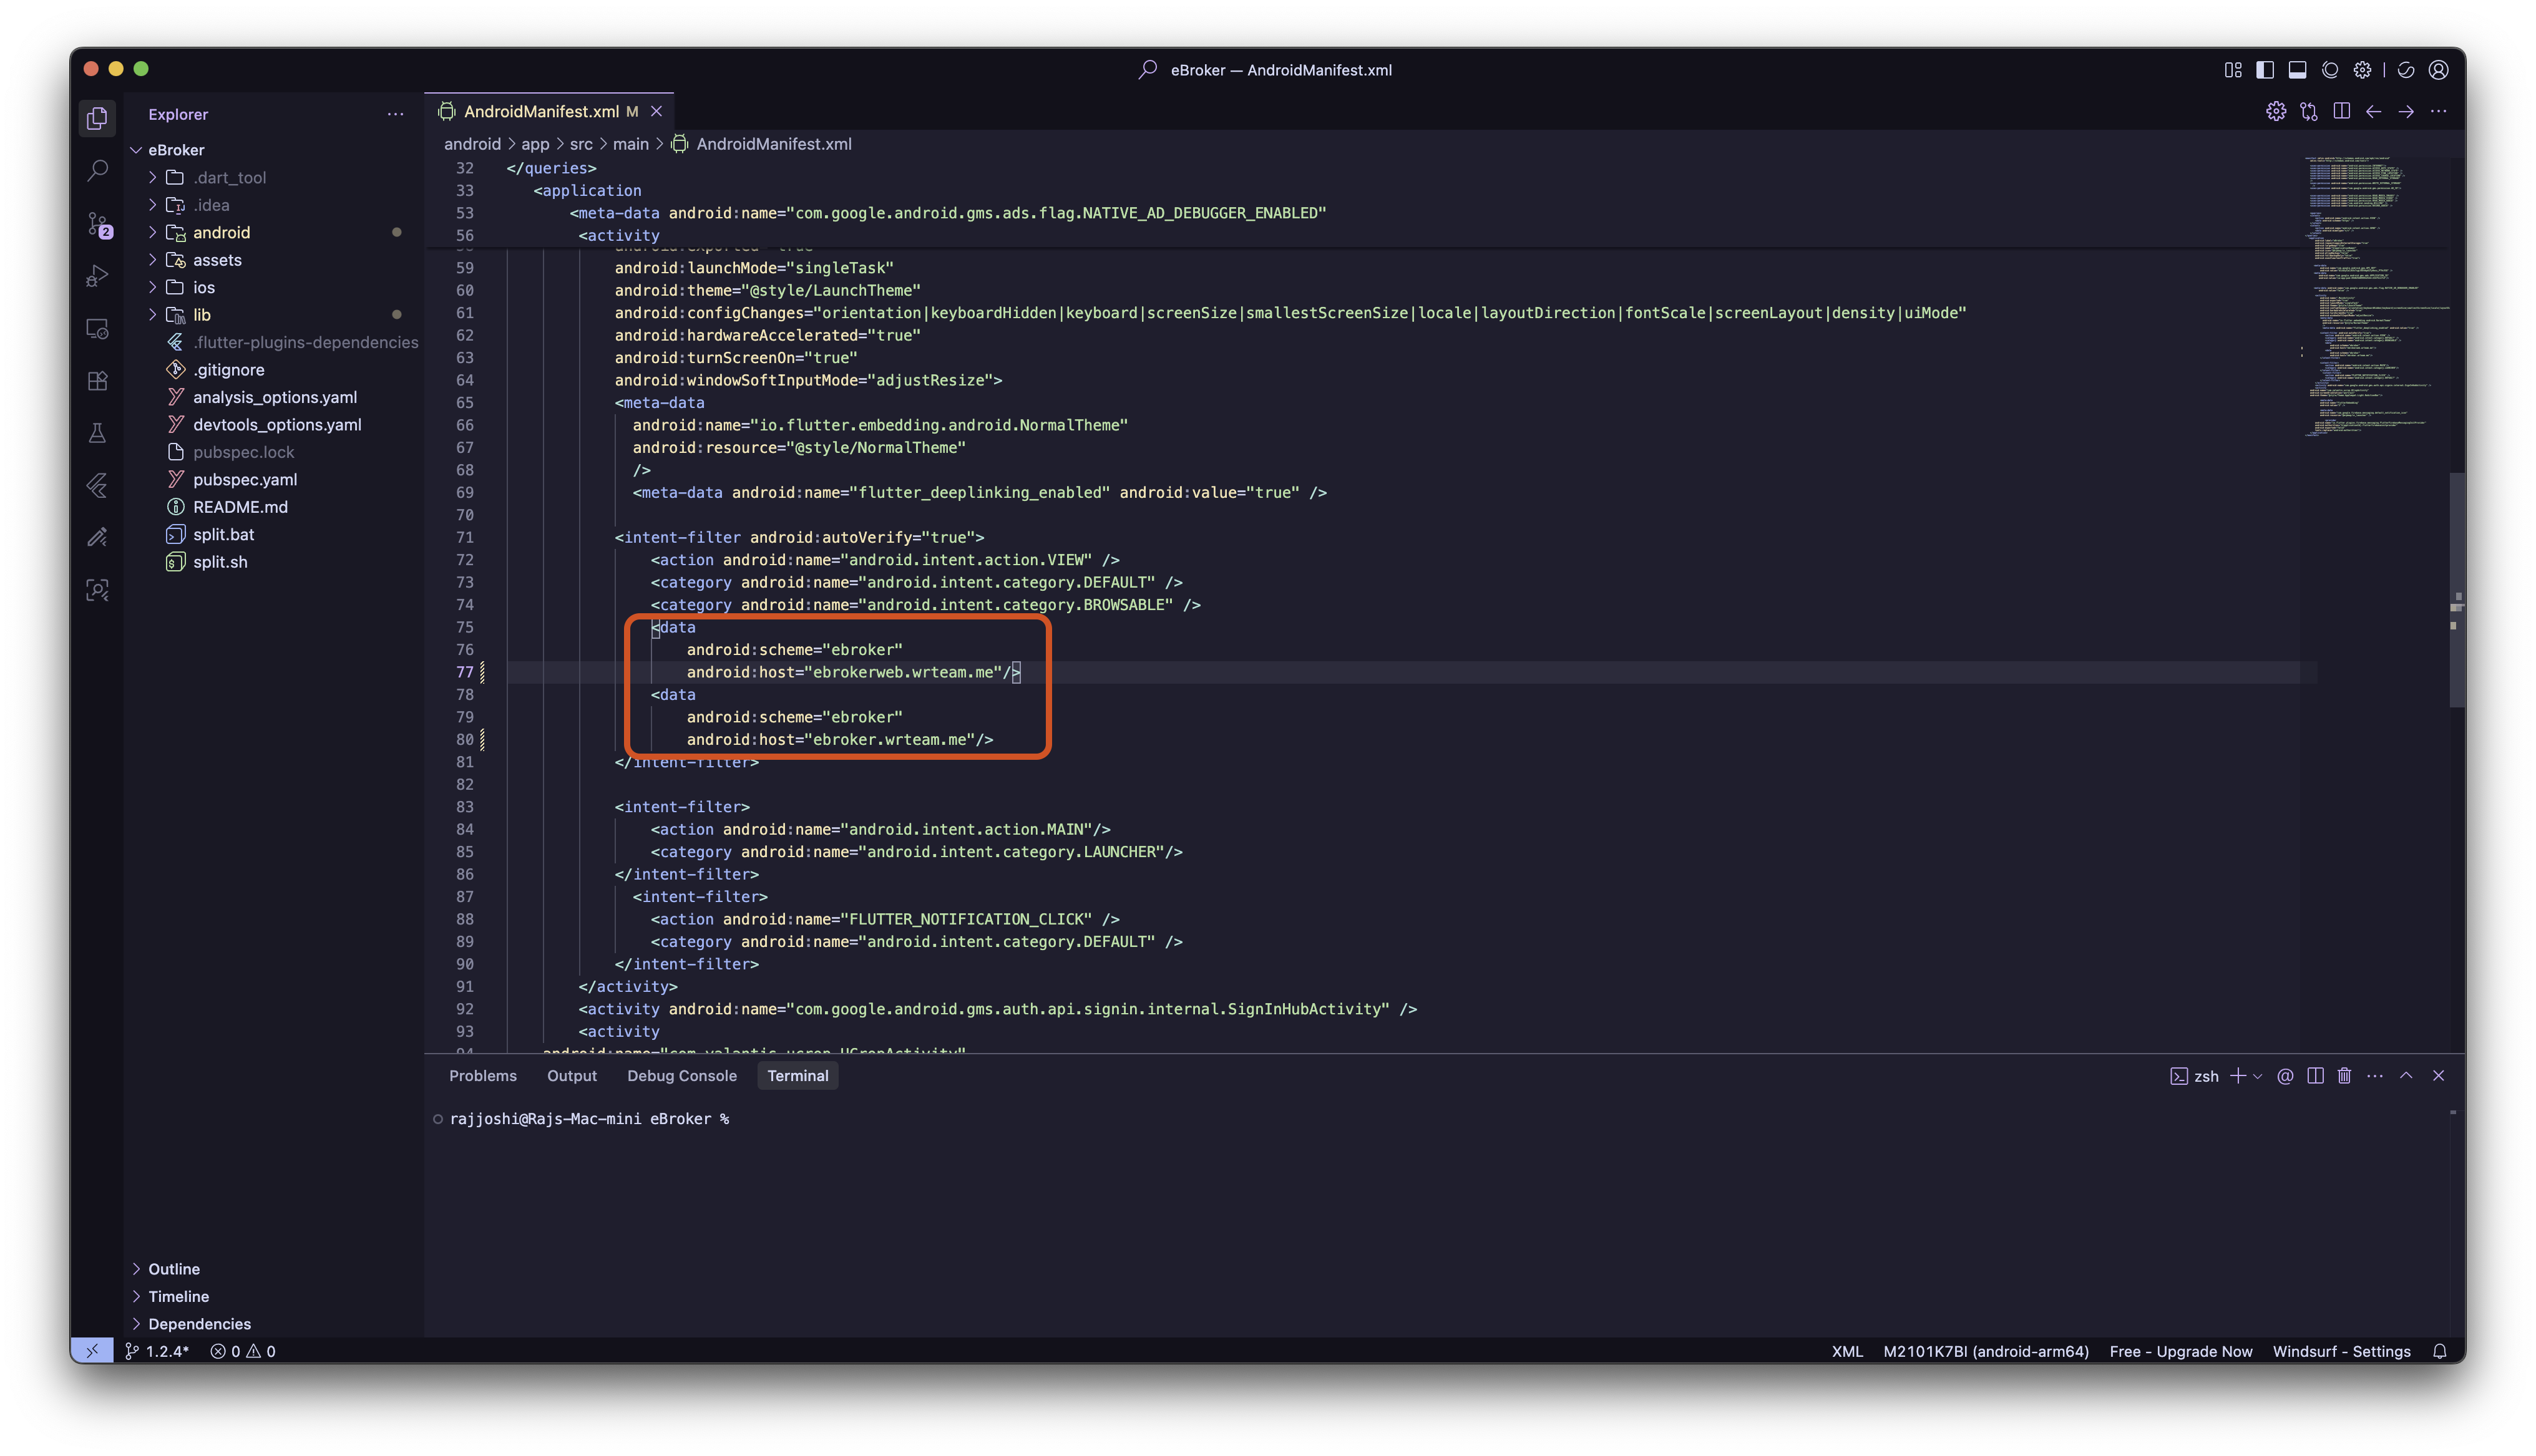Expand the Timeline section
This screenshot has width=2536, height=1456.
click(178, 1296)
